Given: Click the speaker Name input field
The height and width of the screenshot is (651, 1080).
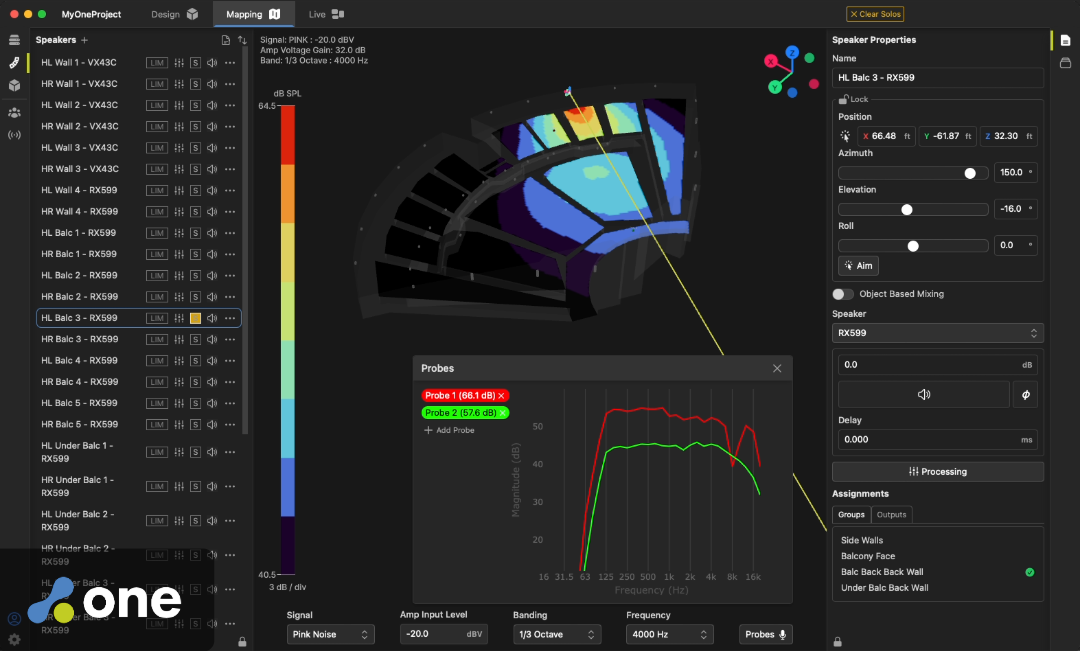Looking at the screenshot, I should tap(937, 77).
